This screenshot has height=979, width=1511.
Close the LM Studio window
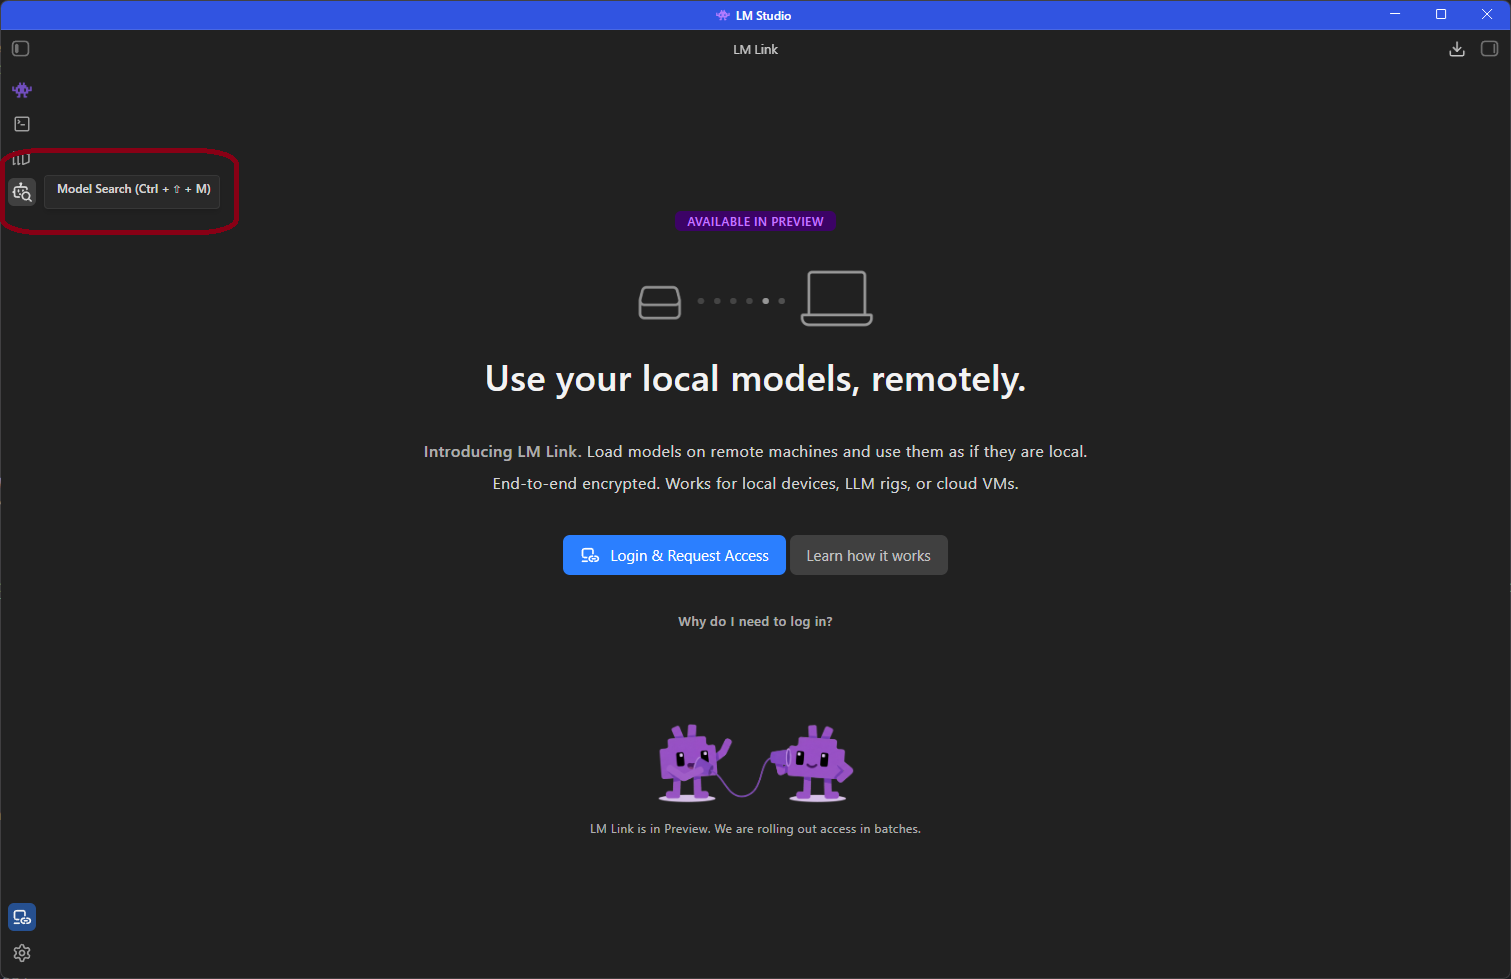point(1487,14)
